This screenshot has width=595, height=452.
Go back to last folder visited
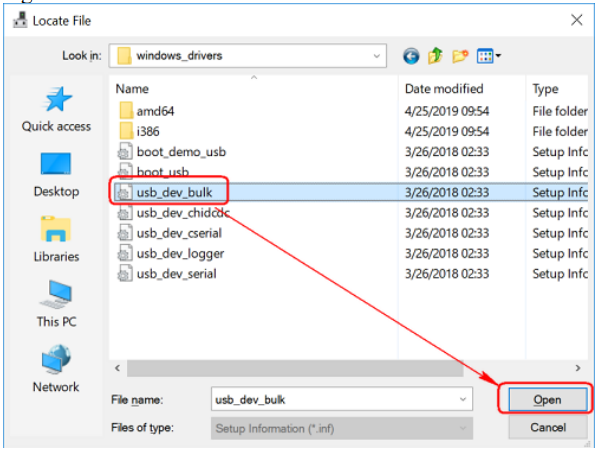click(x=411, y=56)
